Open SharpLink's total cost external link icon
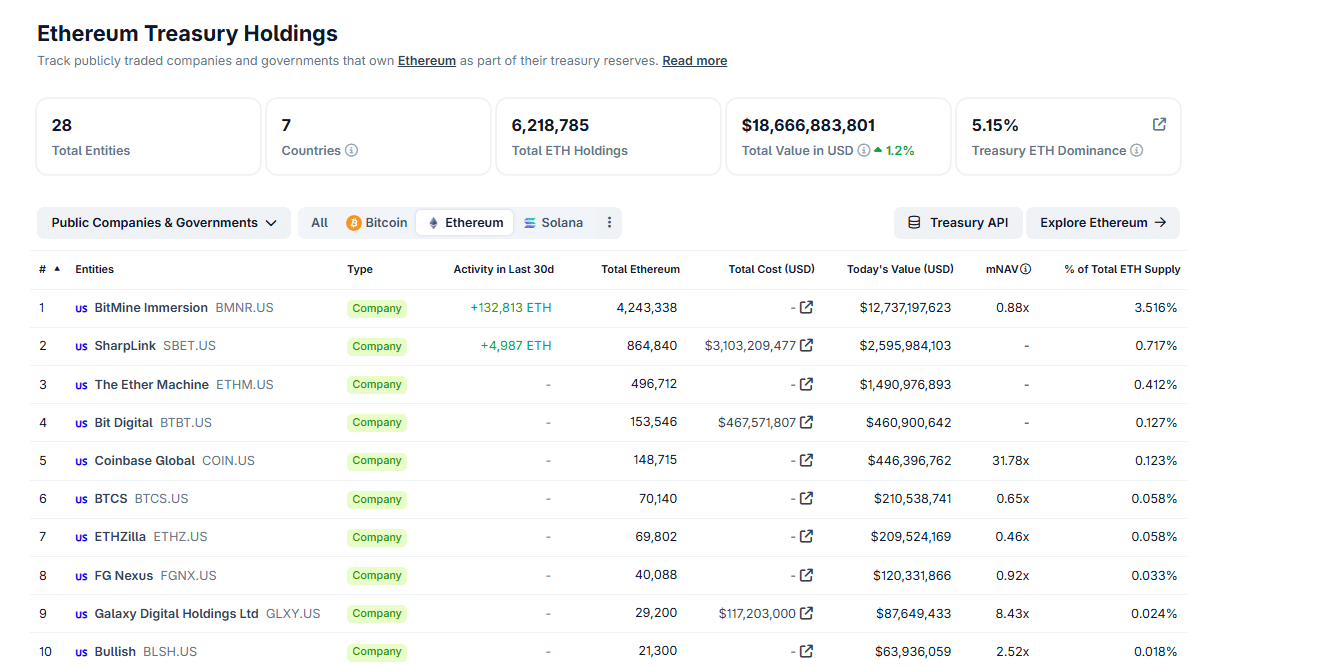1340x668 pixels. [807, 346]
